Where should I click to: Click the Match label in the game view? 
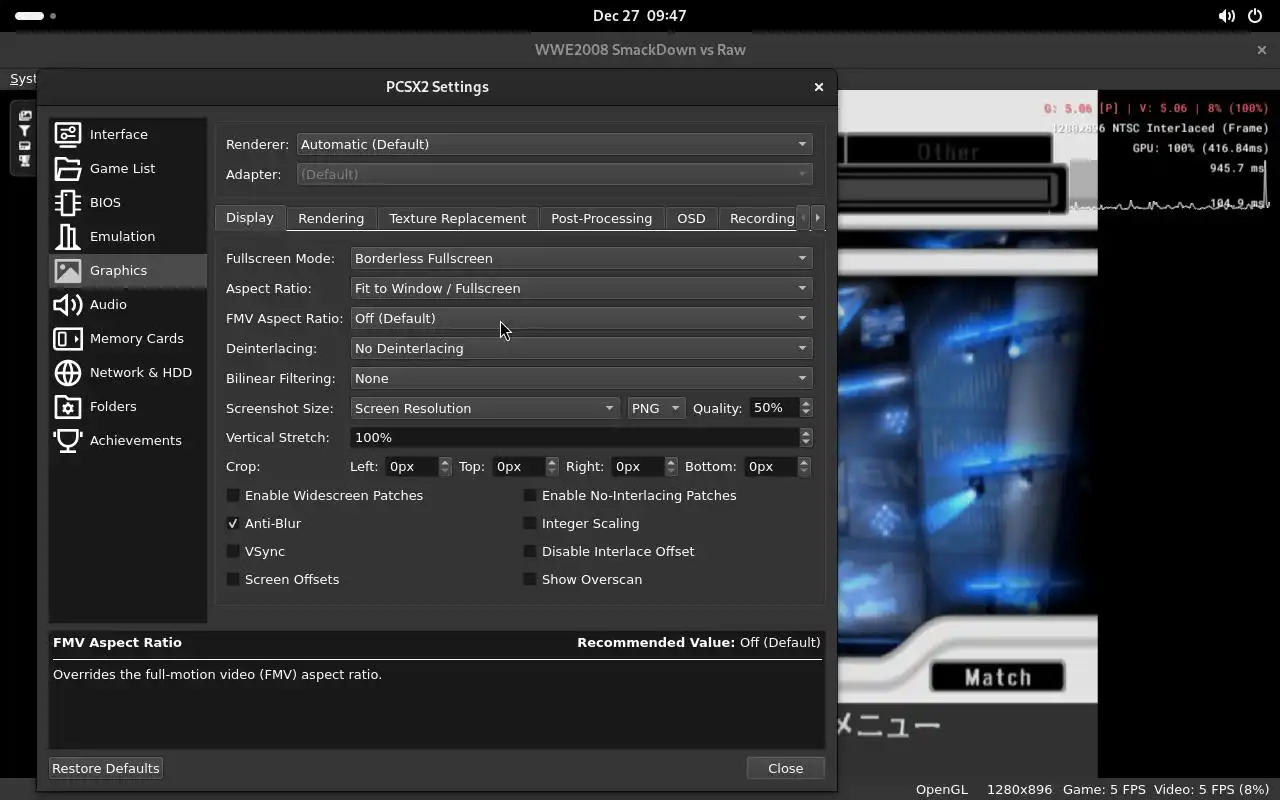[x=998, y=677]
